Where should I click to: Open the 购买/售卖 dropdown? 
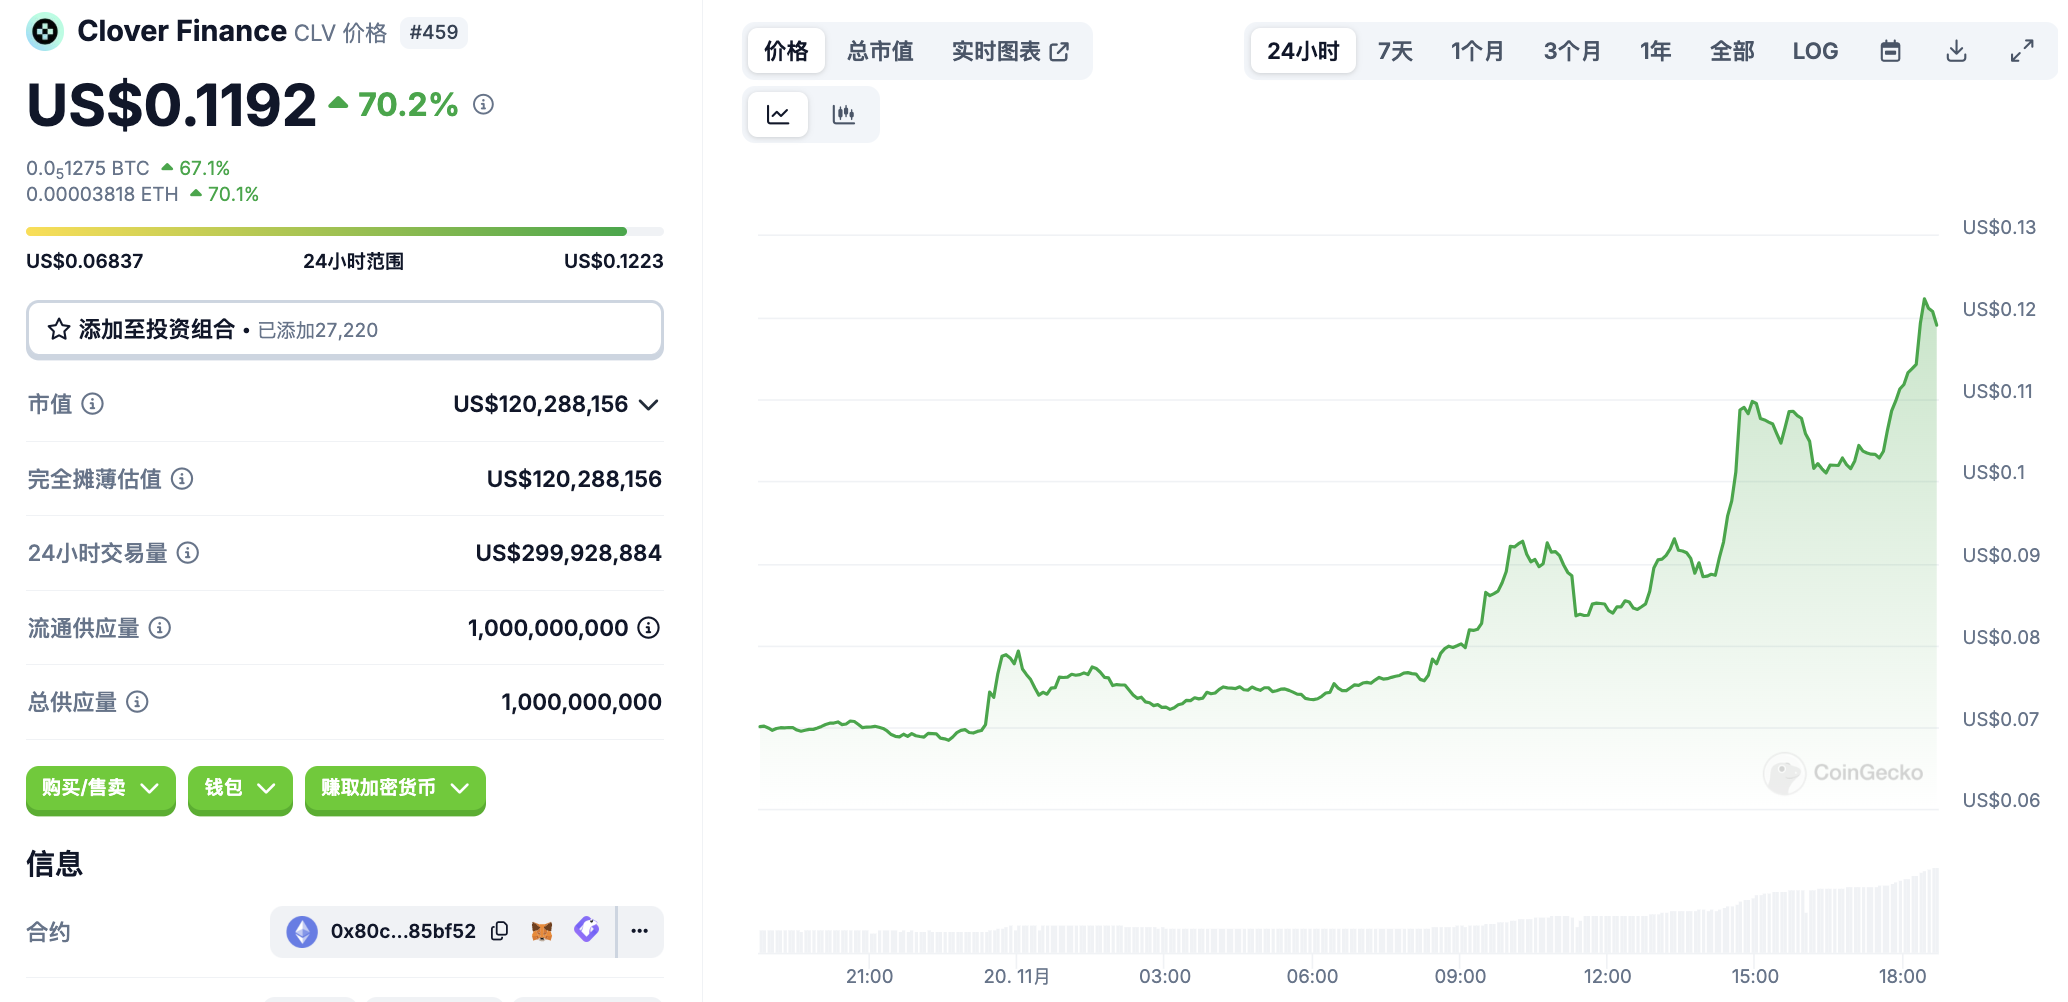[100, 789]
